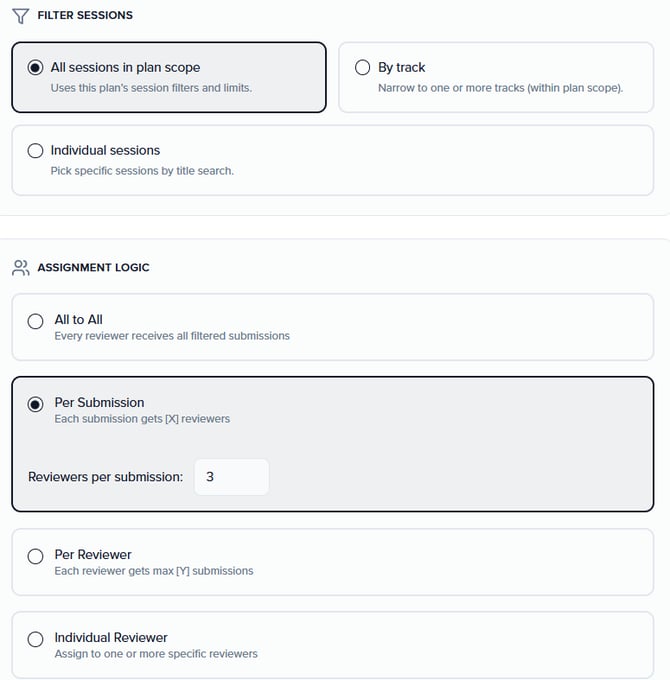Click the "ASSIGNMENT LOGIC" section heading
670x680 pixels.
pyautogui.click(x=91, y=268)
